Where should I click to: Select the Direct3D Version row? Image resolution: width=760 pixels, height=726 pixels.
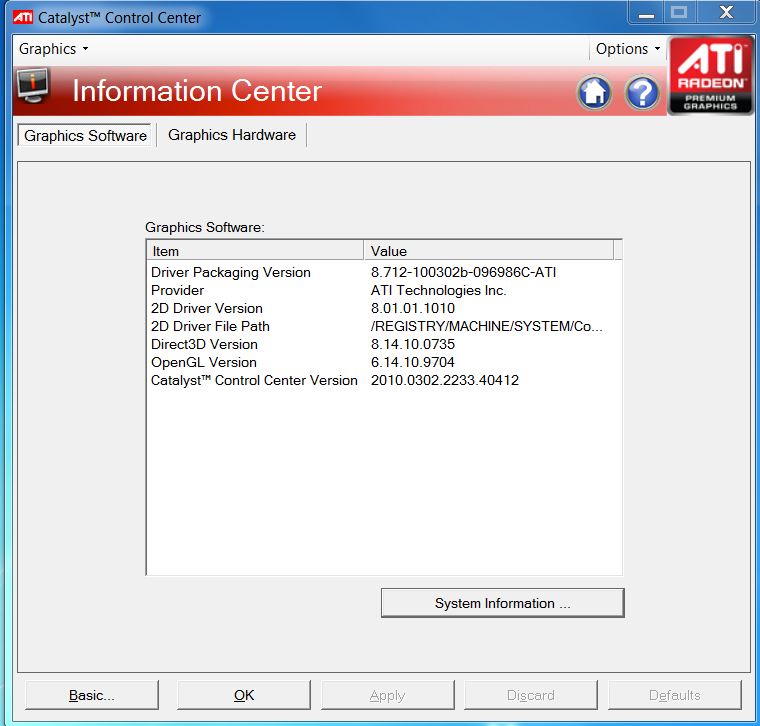[384, 344]
